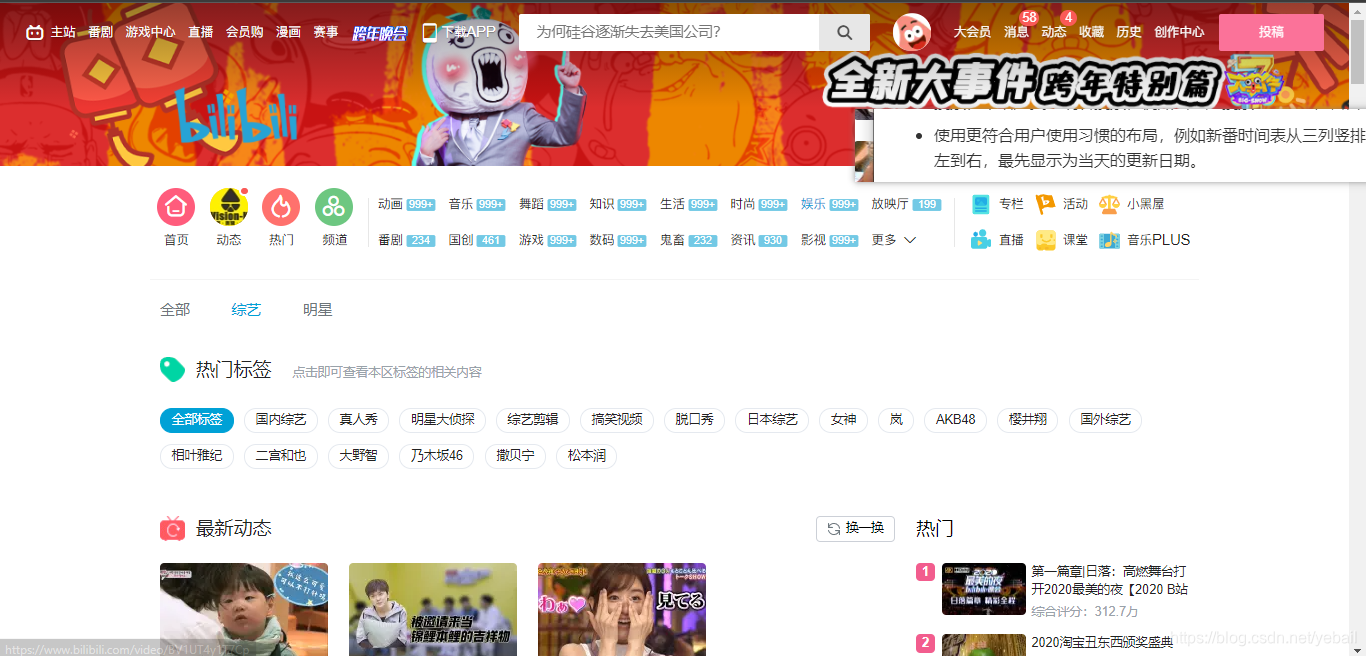
Task: Select the 明星大侦探 tag
Action: tap(442, 420)
